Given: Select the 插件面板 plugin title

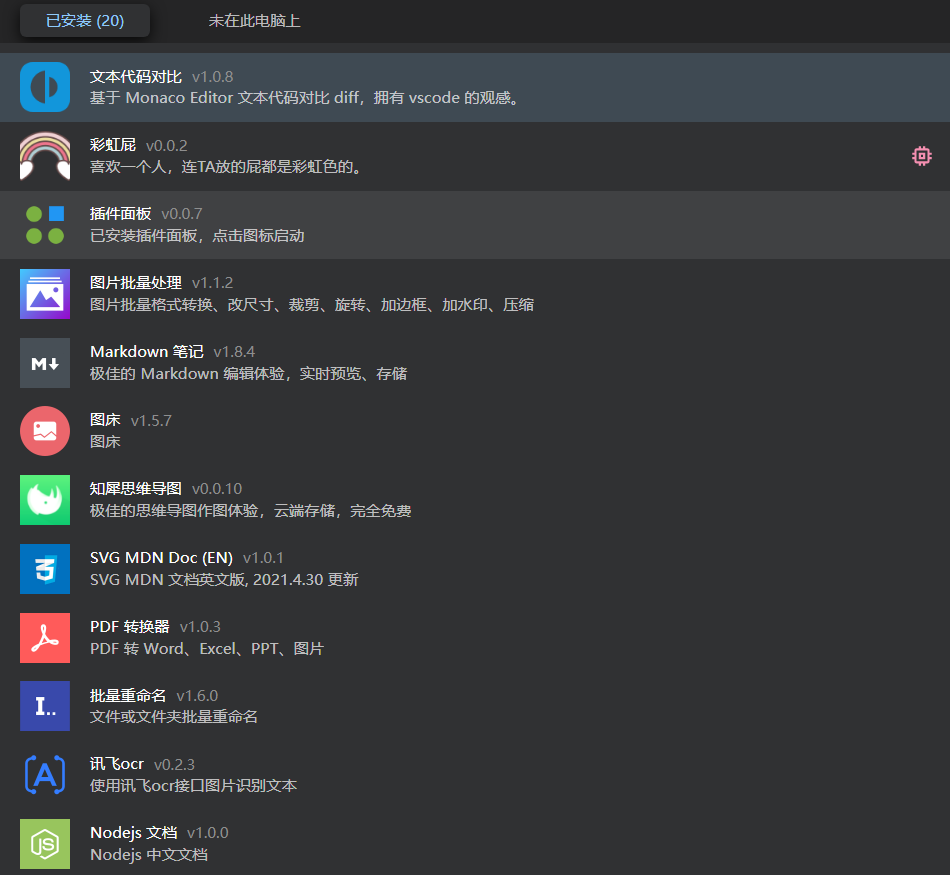Looking at the screenshot, I should tap(121, 213).
